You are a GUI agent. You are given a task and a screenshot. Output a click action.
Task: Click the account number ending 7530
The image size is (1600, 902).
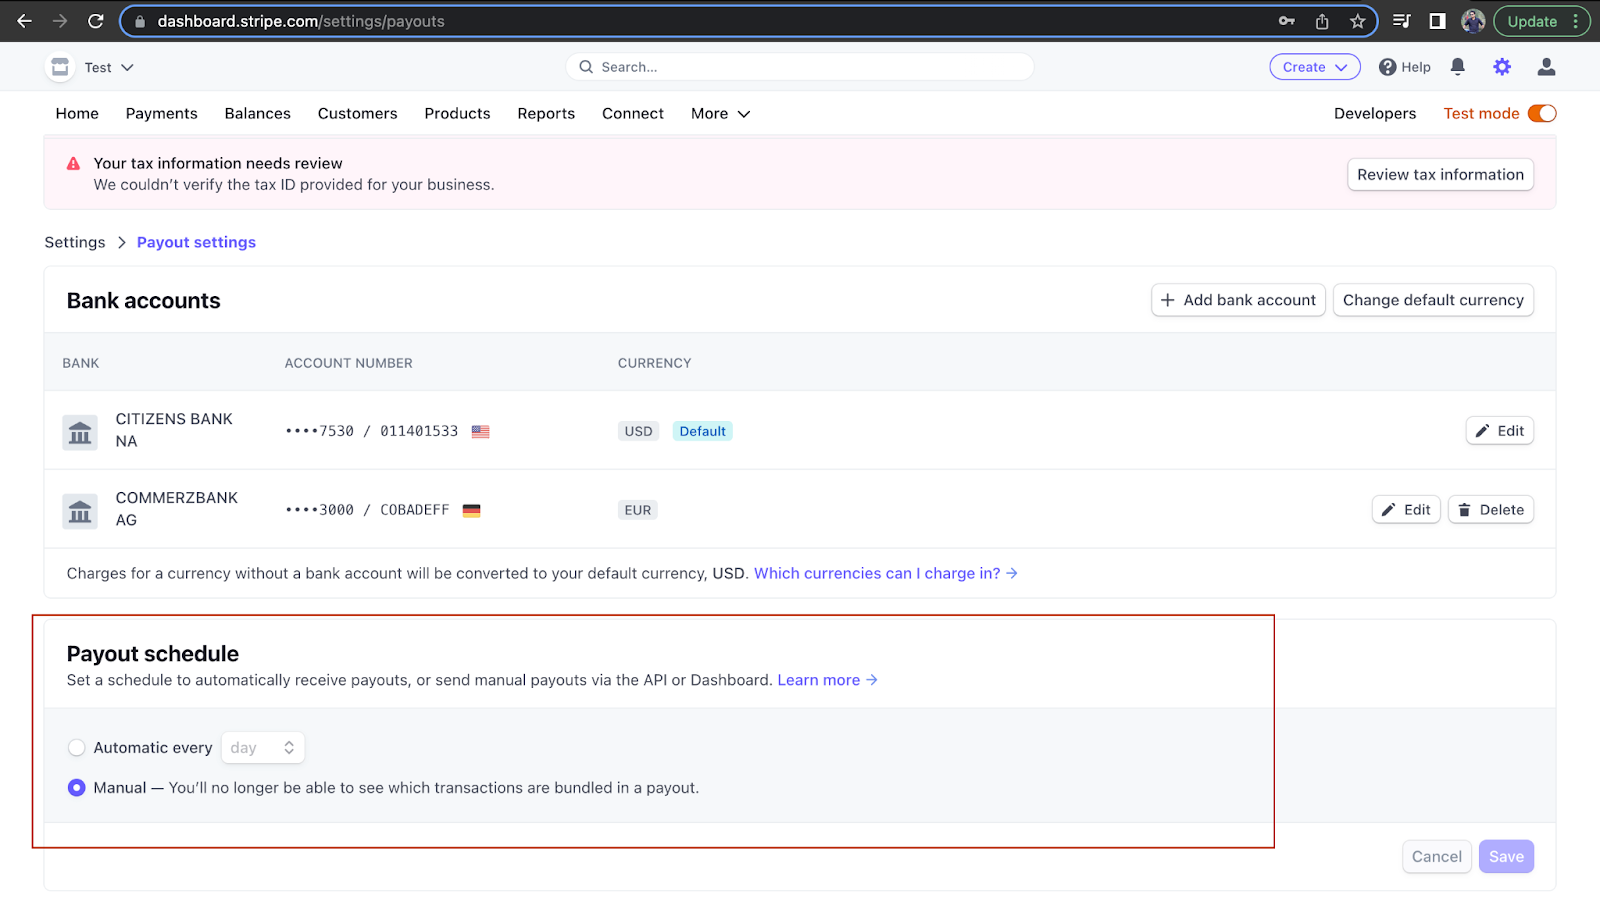coord(371,431)
